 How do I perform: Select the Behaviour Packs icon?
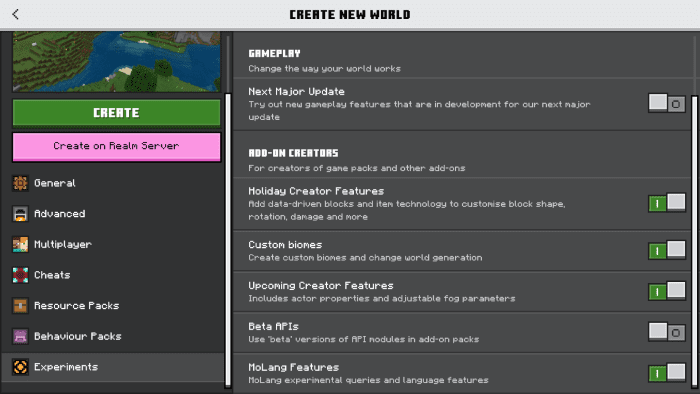tap(20, 336)
